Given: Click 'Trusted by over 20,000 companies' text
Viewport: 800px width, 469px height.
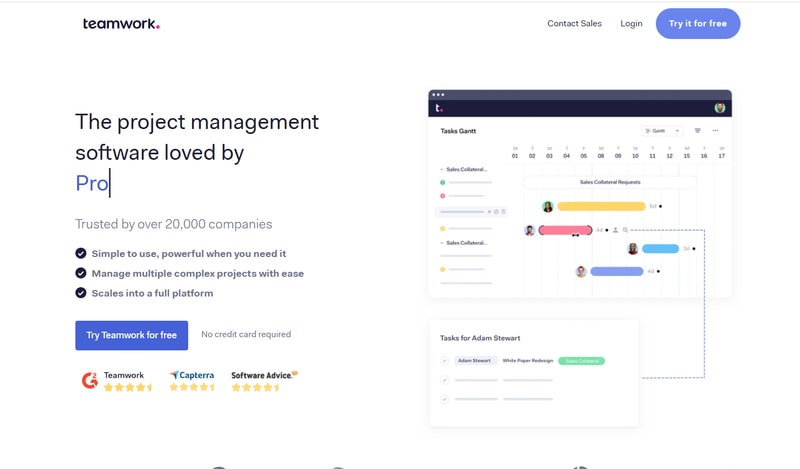Looking at the screenshot, I should [173, 224].
